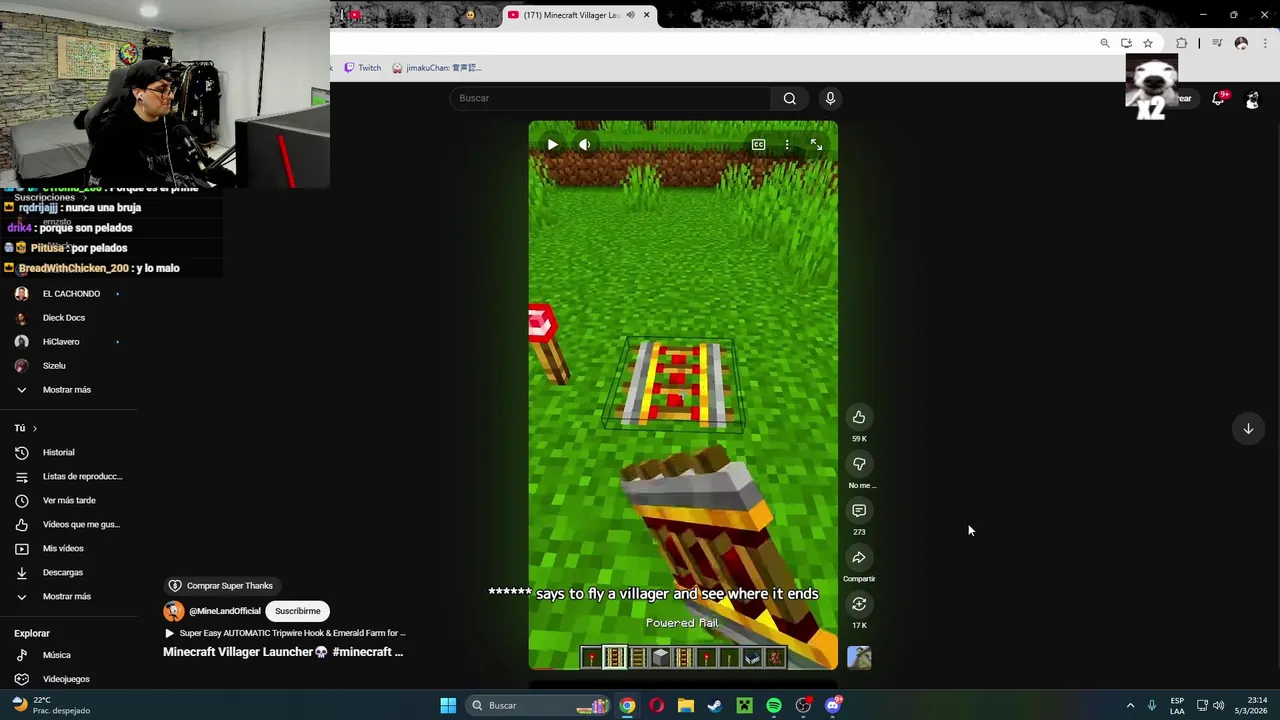Play the Minecraft short video
Screen dimensions: 1280x720
[x=552, y=145]
